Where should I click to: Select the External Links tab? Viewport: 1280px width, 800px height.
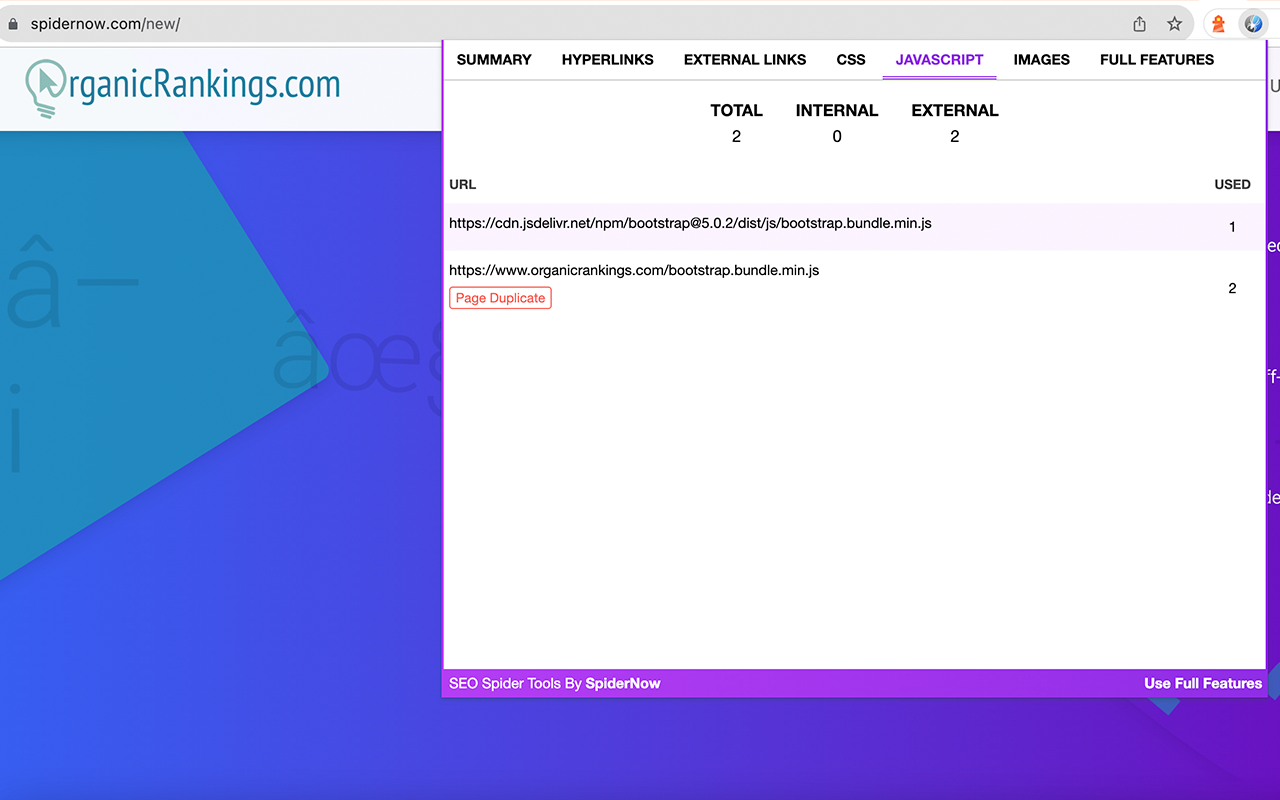745,60
